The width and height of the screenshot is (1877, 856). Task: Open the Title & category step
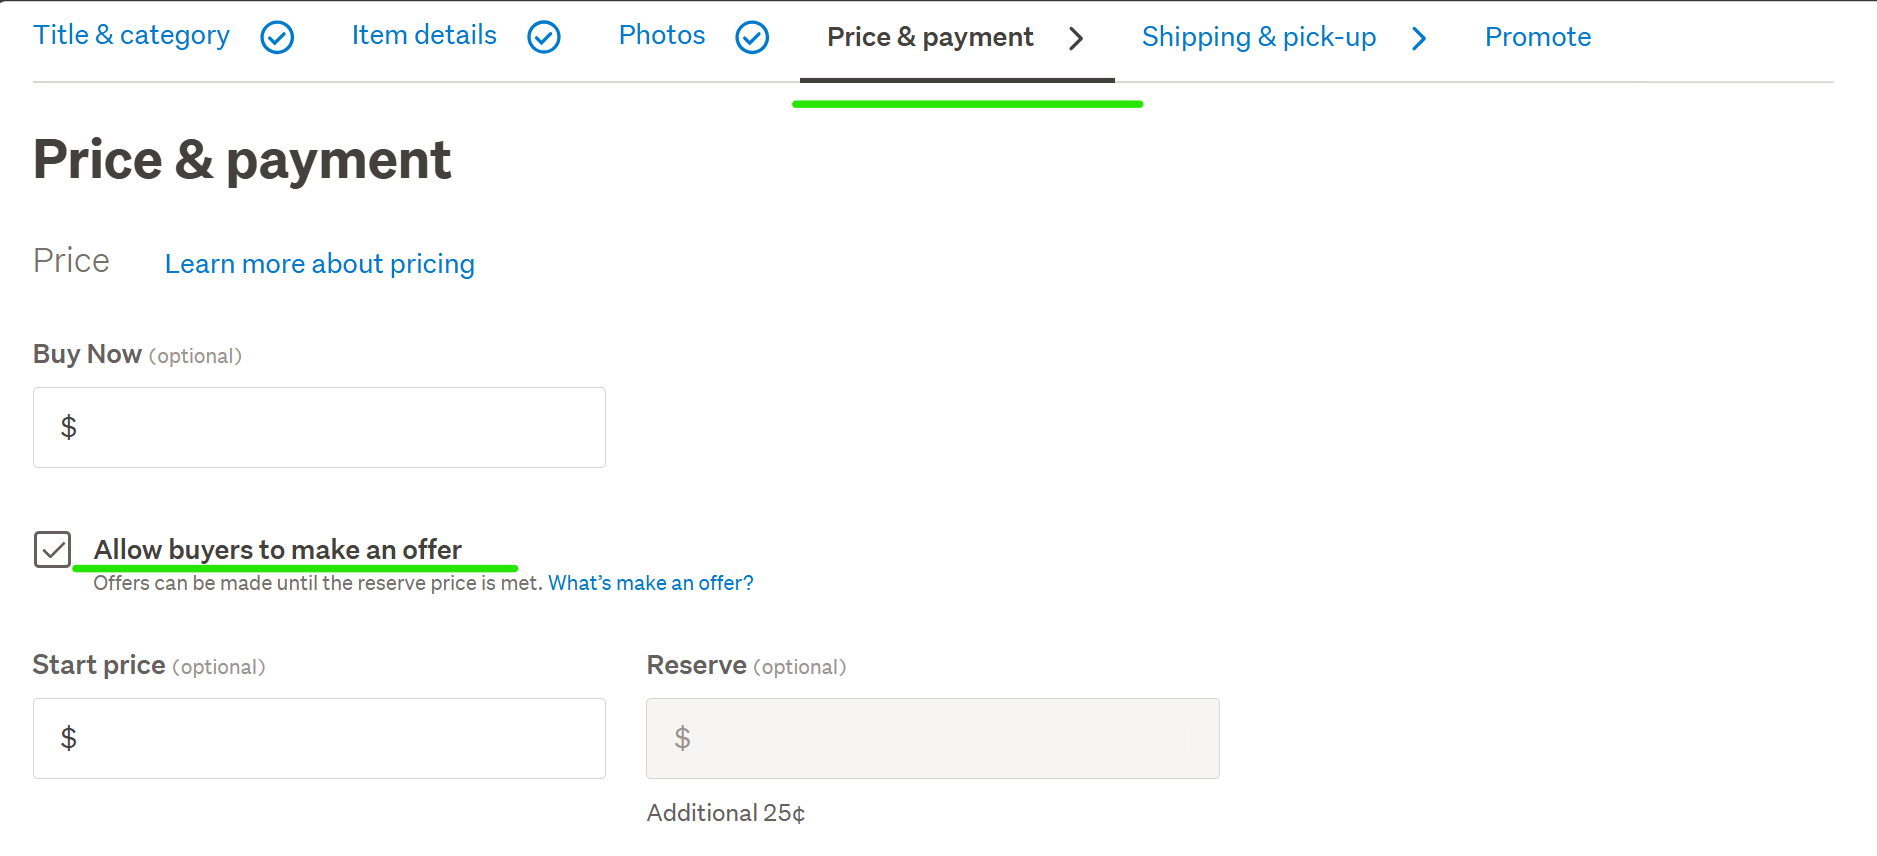pyautogui.click(x=131, y=36)
